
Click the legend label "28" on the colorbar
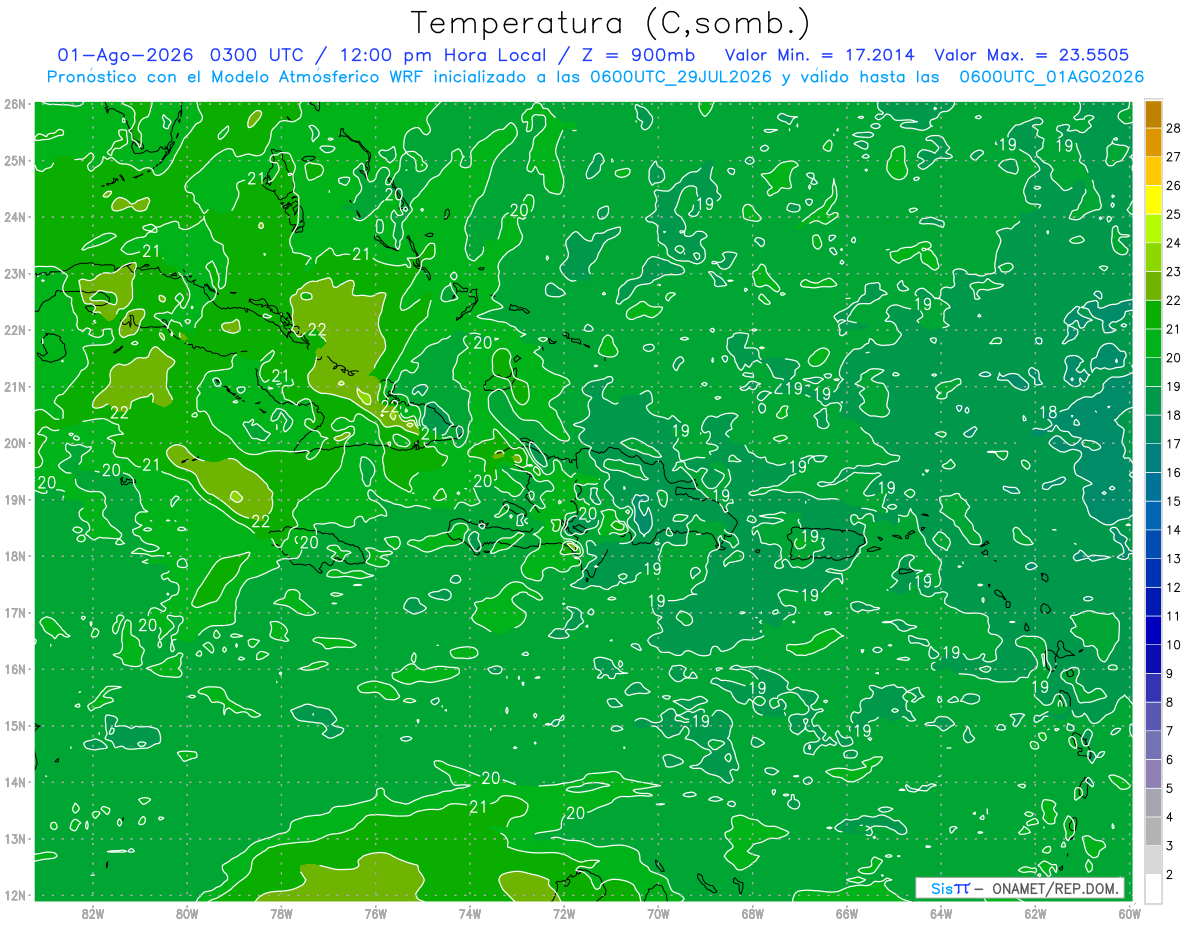pos(1175,128)
